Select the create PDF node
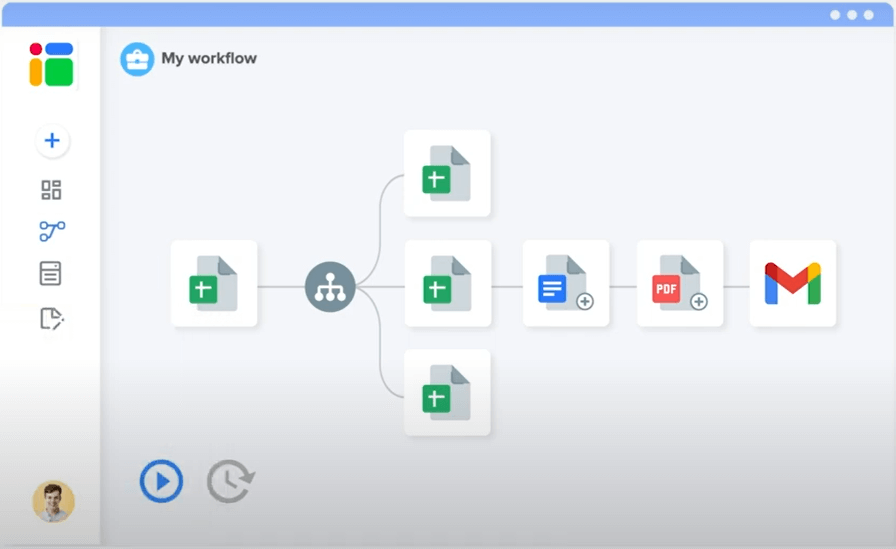The height and width of the screenshot is (549, 896). [680, 283]
